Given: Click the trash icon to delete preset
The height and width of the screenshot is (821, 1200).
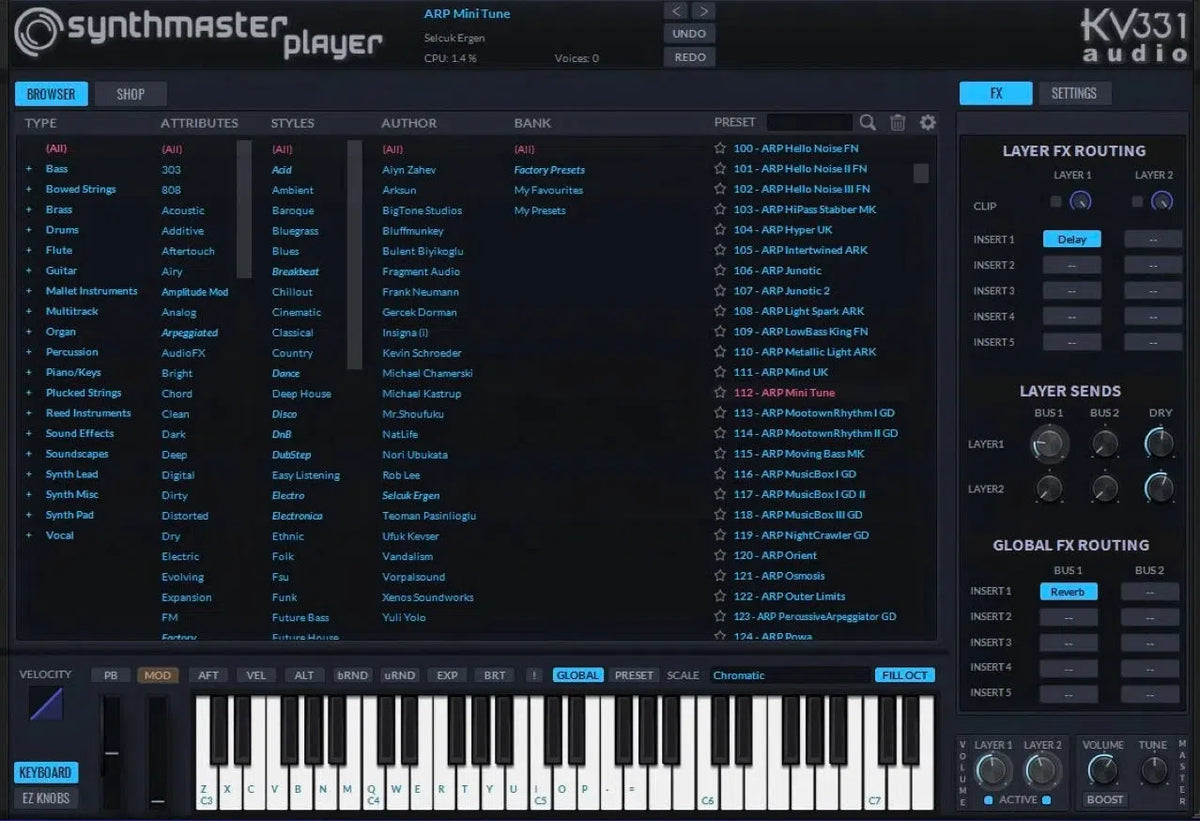Looking at the screenshot, I should click(x=897, y=122).
